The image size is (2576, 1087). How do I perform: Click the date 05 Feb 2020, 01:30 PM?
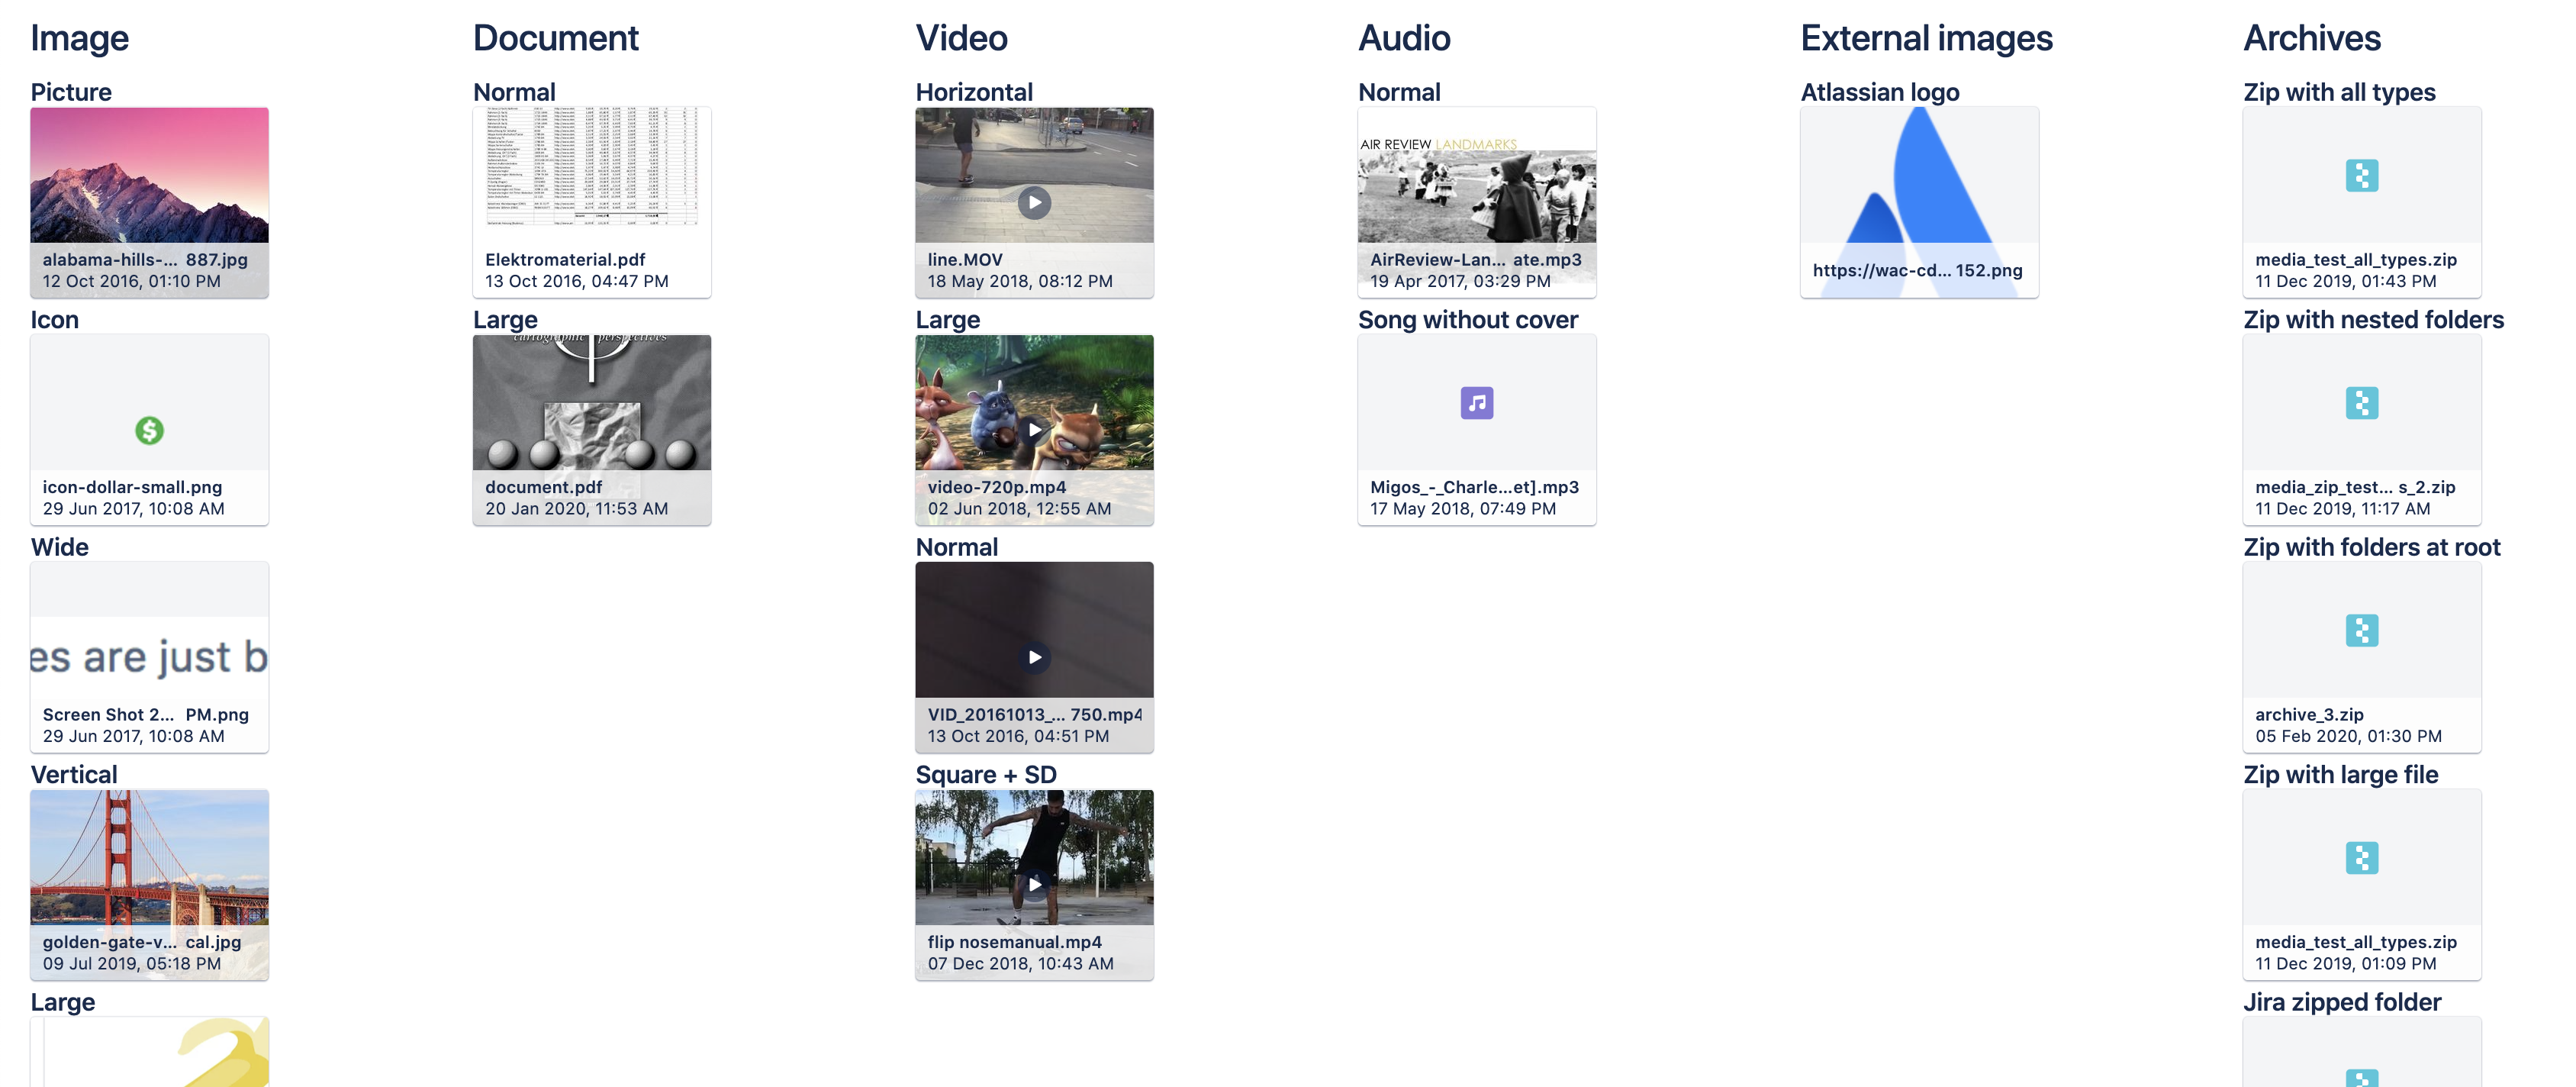(2348, 736)
